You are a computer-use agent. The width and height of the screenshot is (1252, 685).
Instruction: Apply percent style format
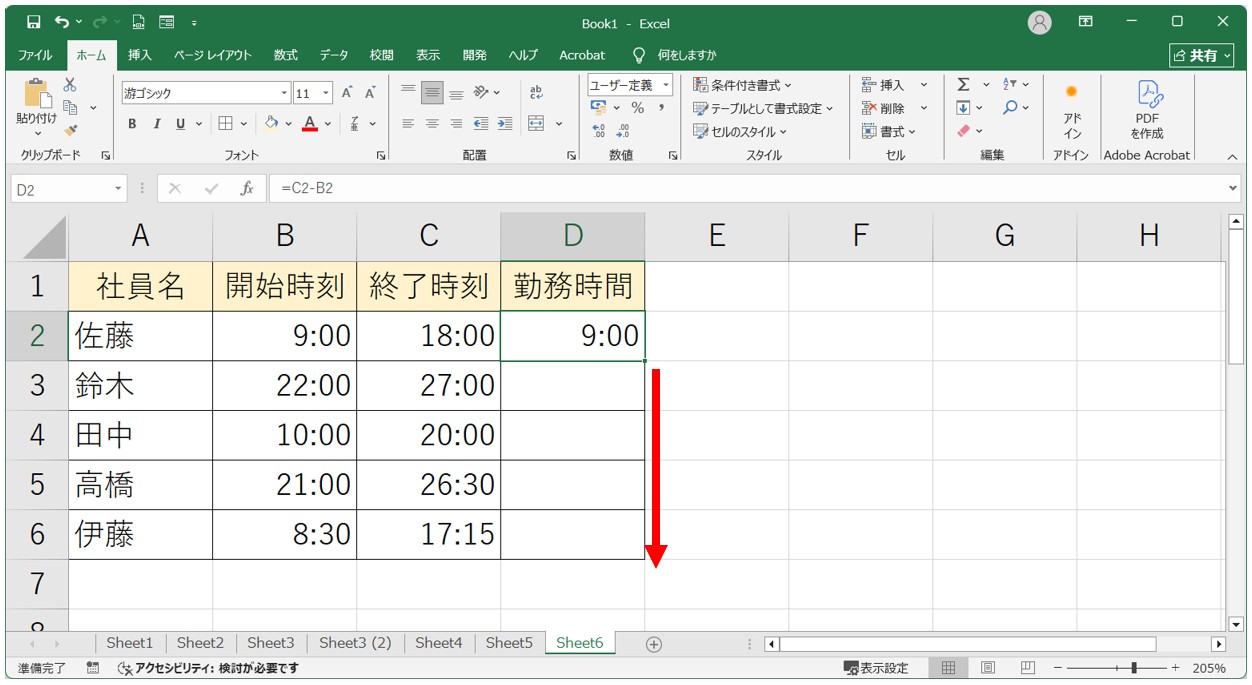pyautogui.click(x=637, y=108)
